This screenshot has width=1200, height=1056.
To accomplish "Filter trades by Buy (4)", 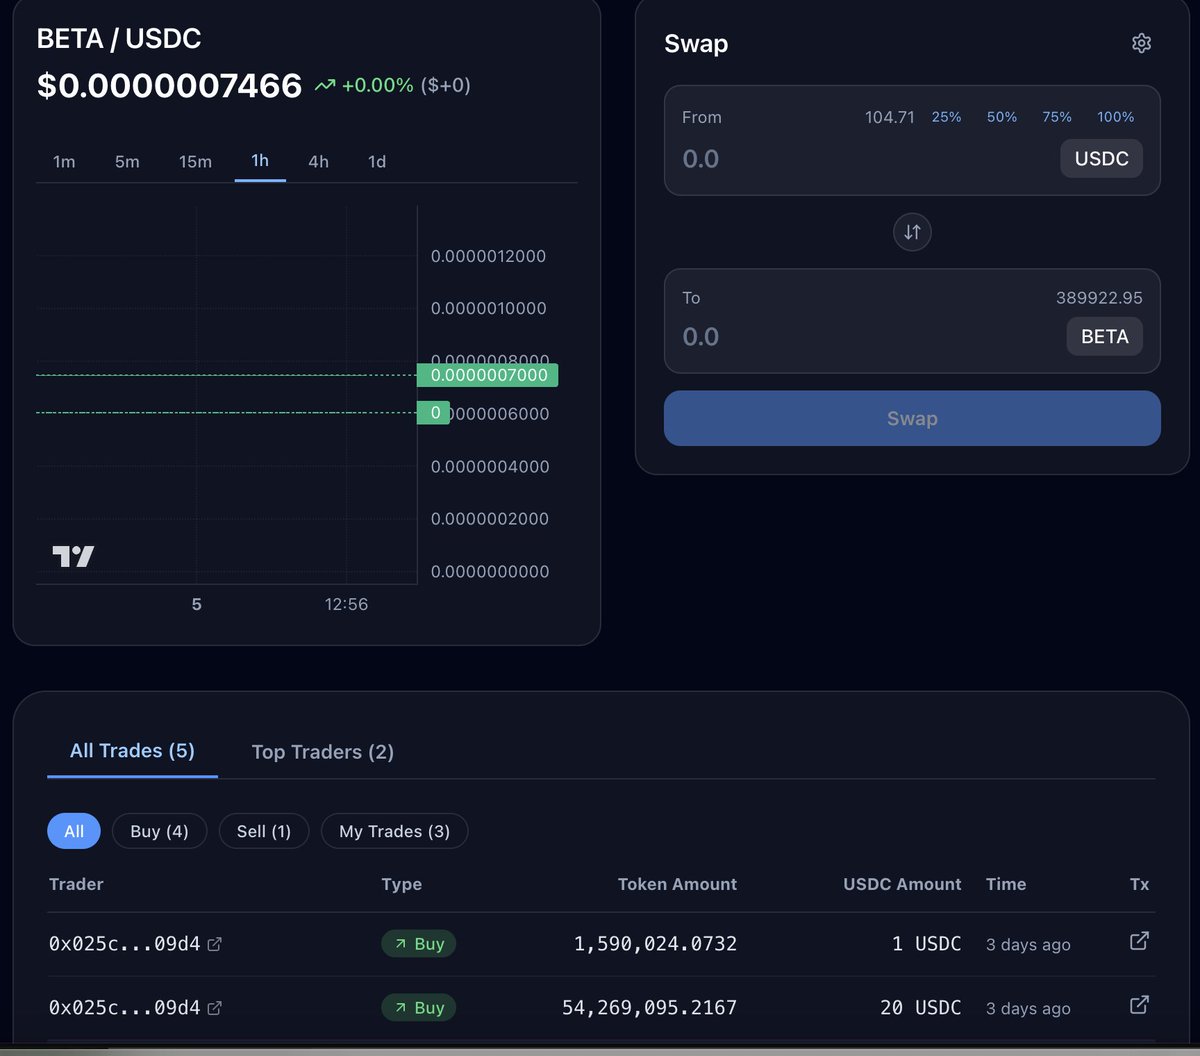I will click(159, 831).
